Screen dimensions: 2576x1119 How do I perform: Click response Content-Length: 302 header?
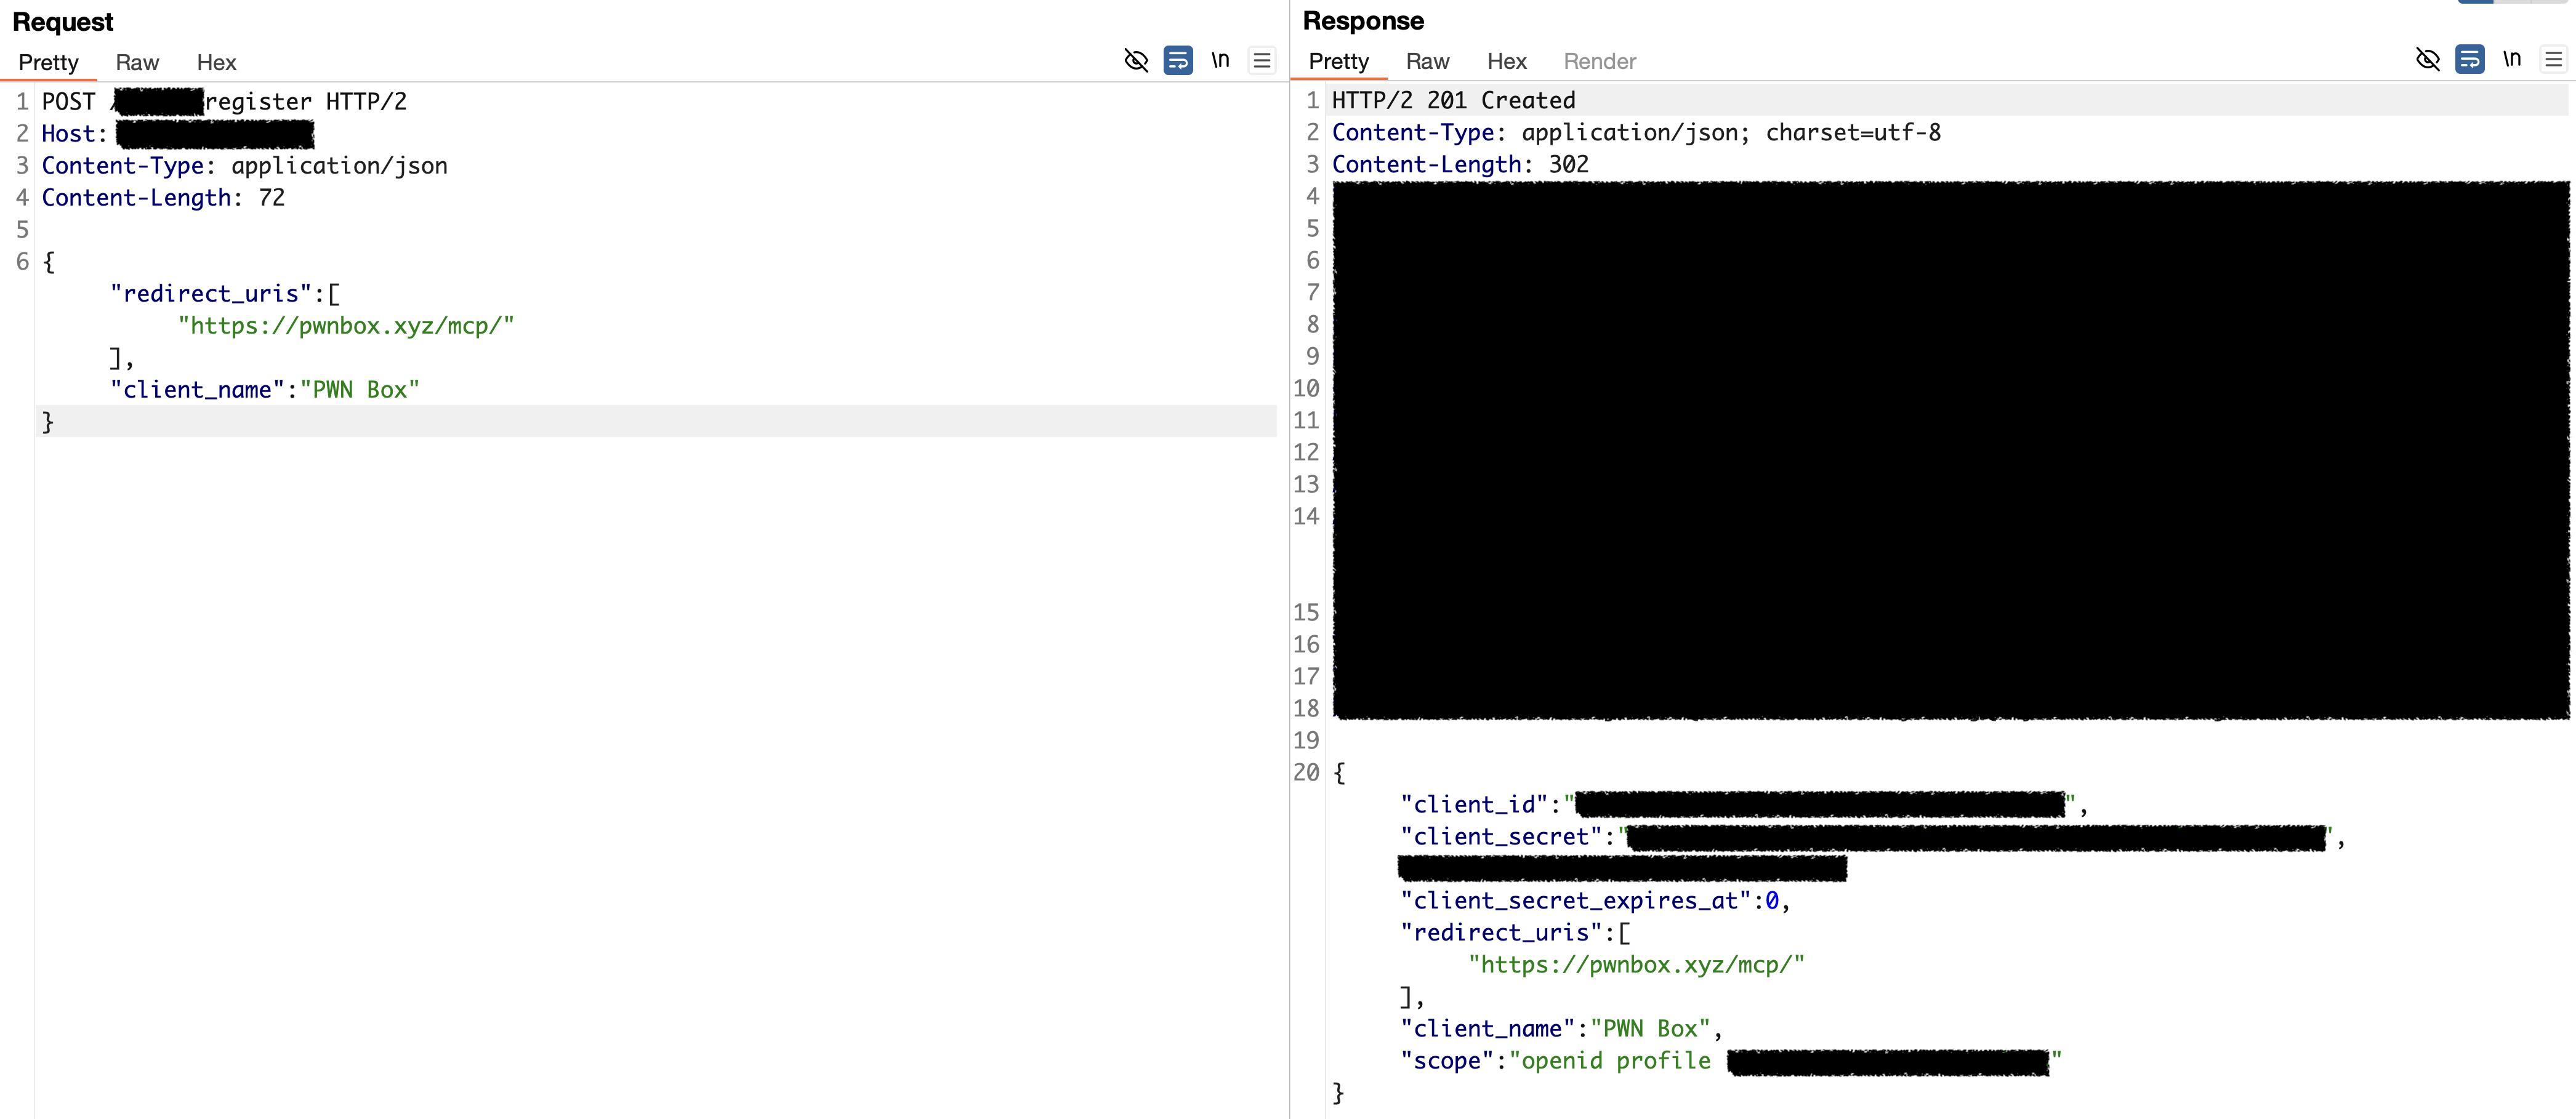tap(1460, 165)
